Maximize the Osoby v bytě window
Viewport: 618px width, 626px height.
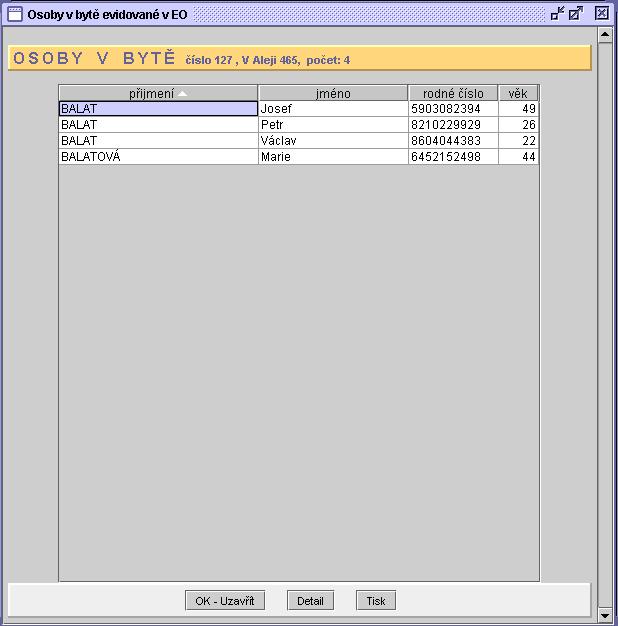click(576, 14)
